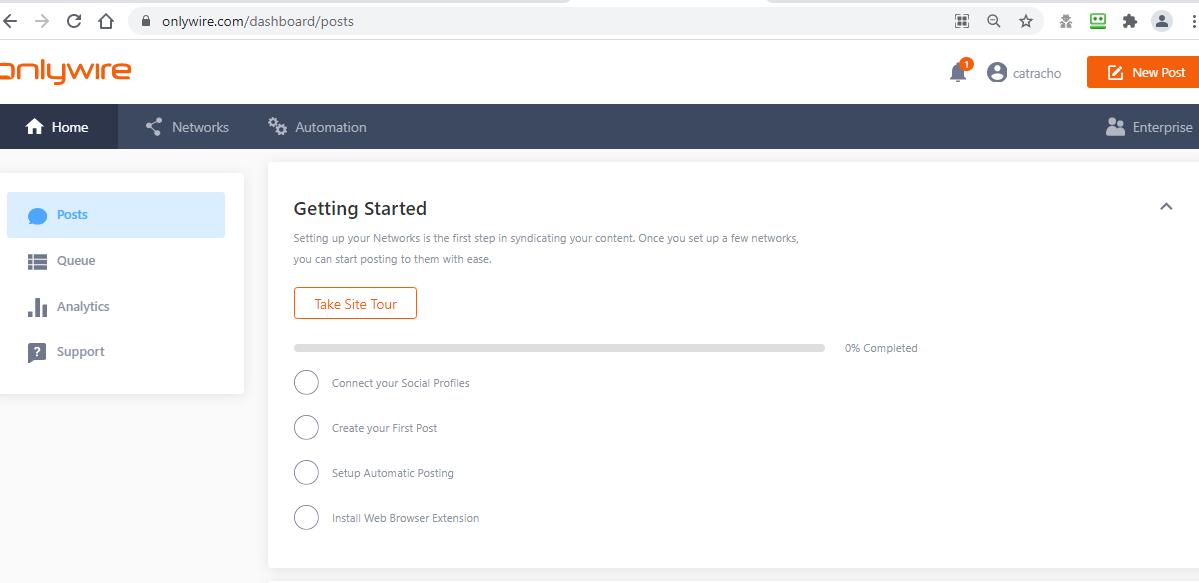1199x583 pixels.
Task: Switch to the Networks tab
Action: pos(187,127)
